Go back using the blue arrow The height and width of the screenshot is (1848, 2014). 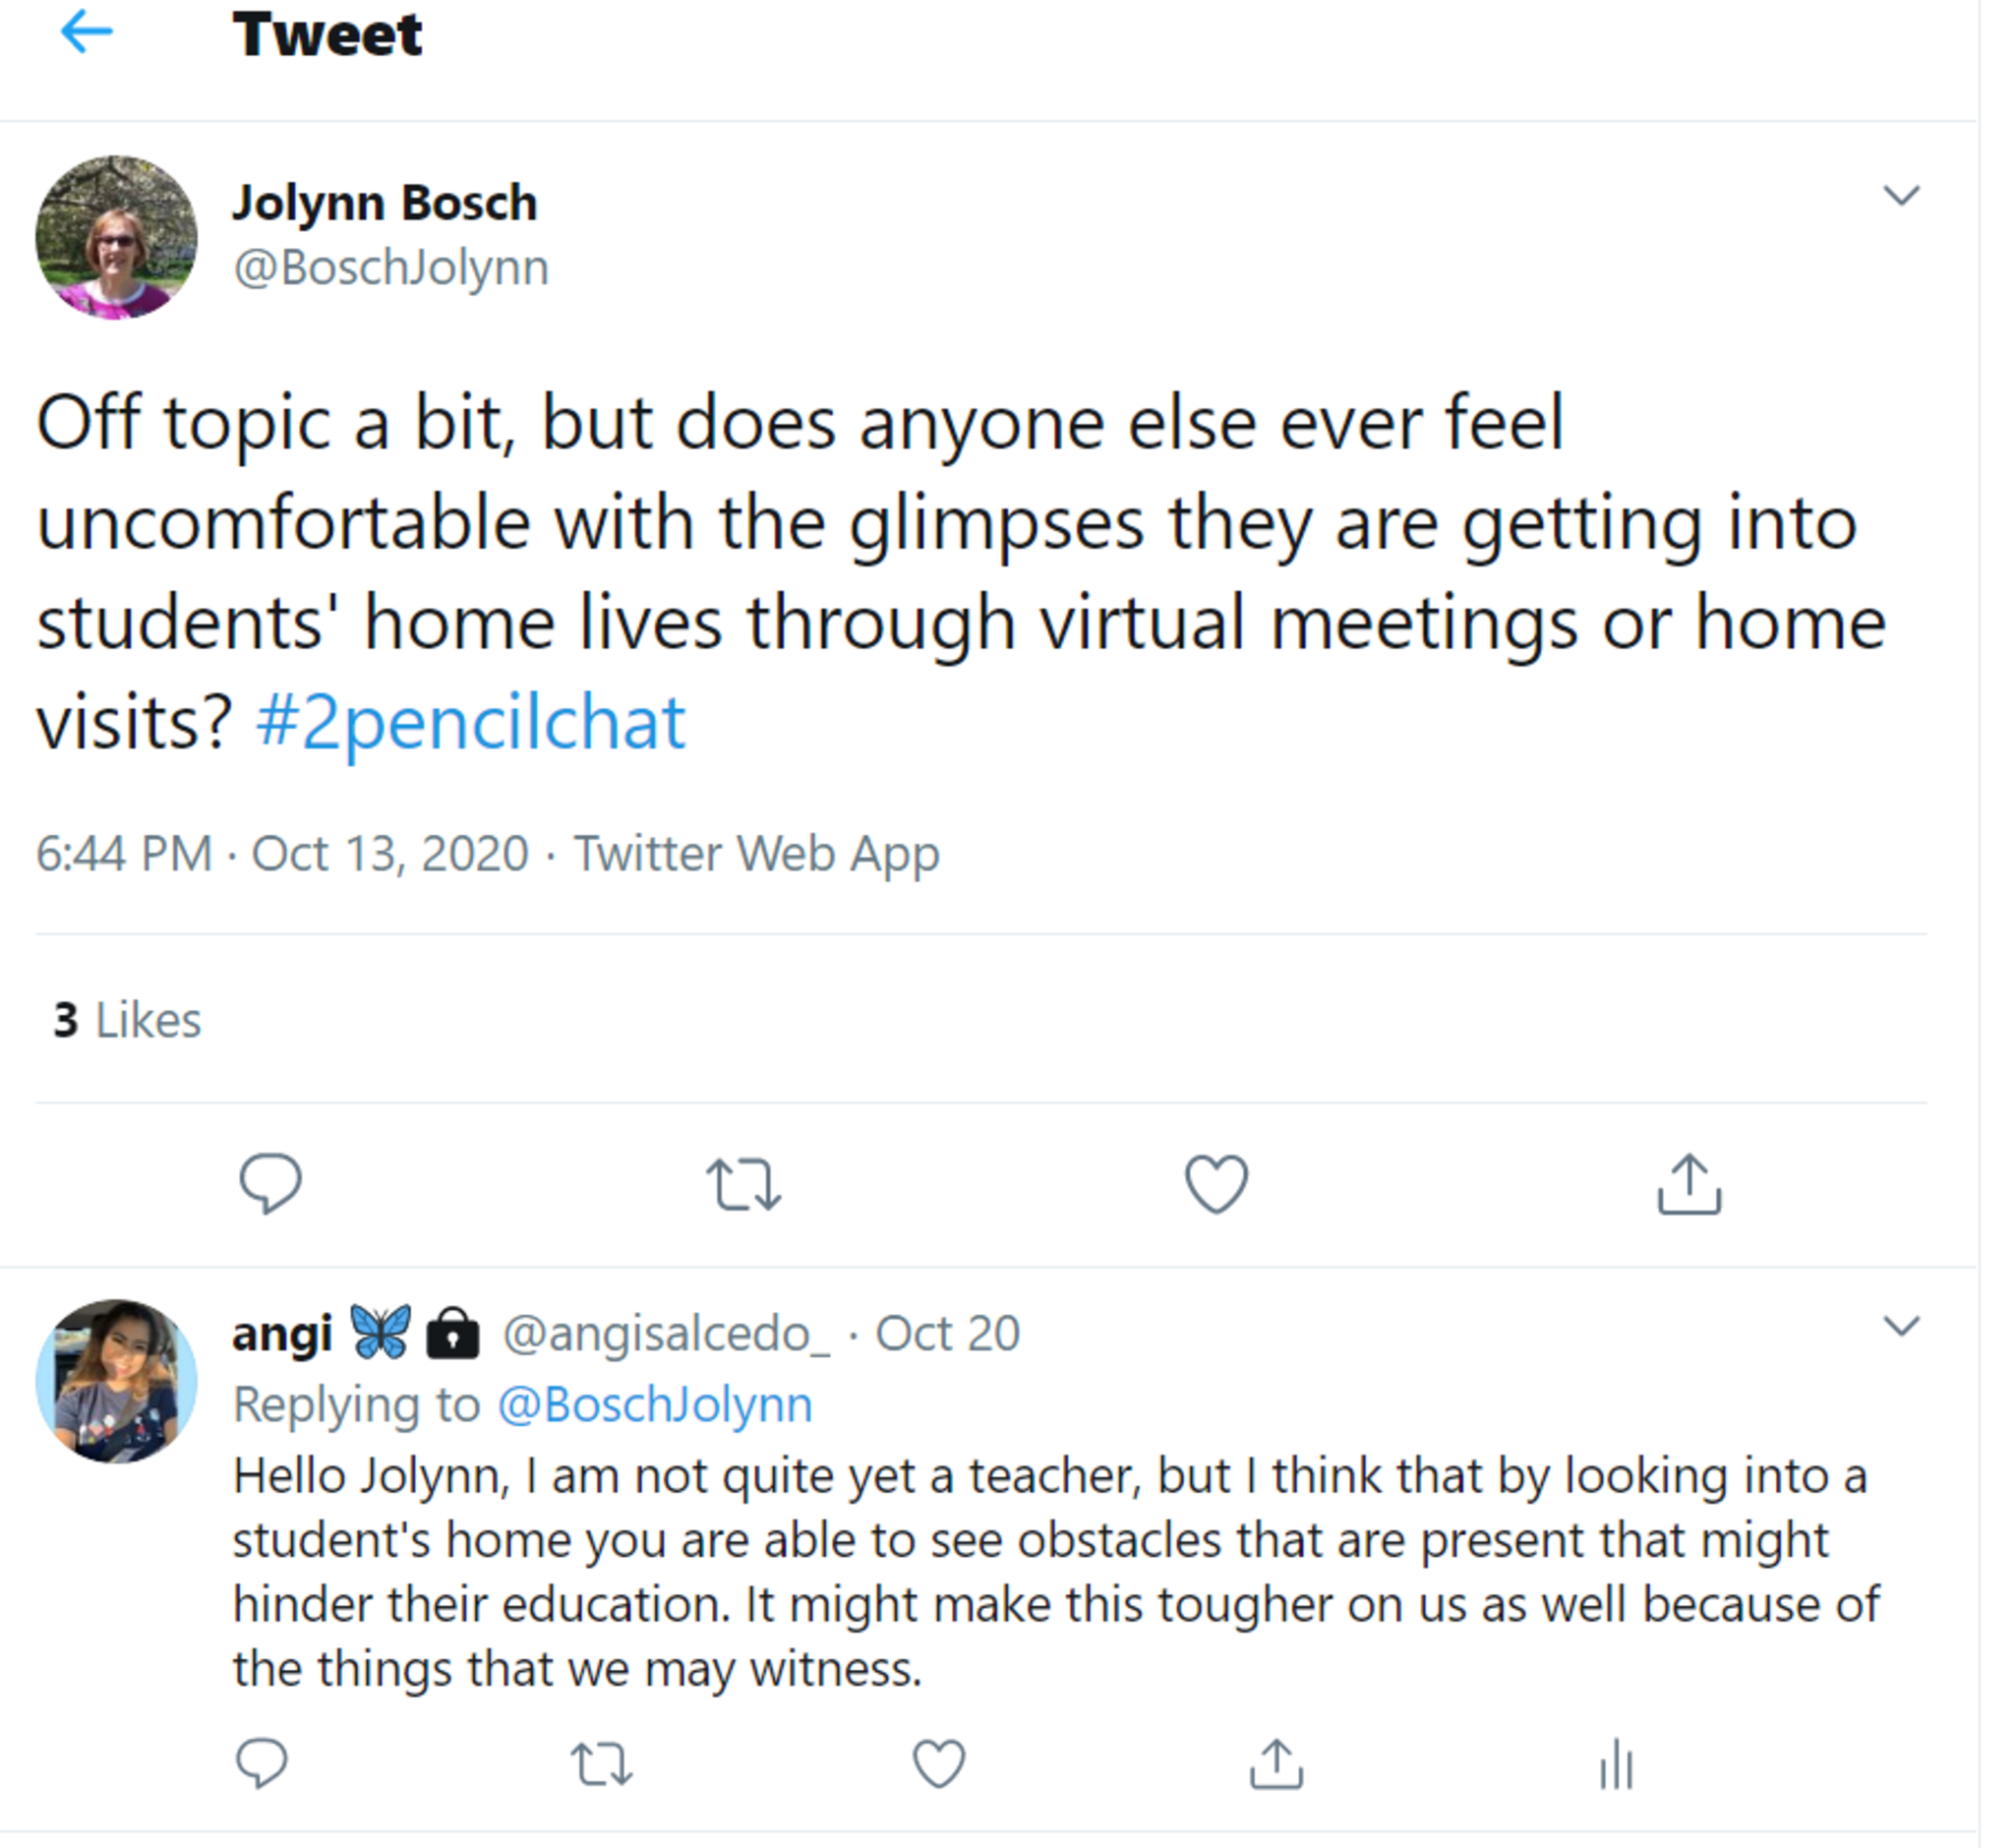87,33
